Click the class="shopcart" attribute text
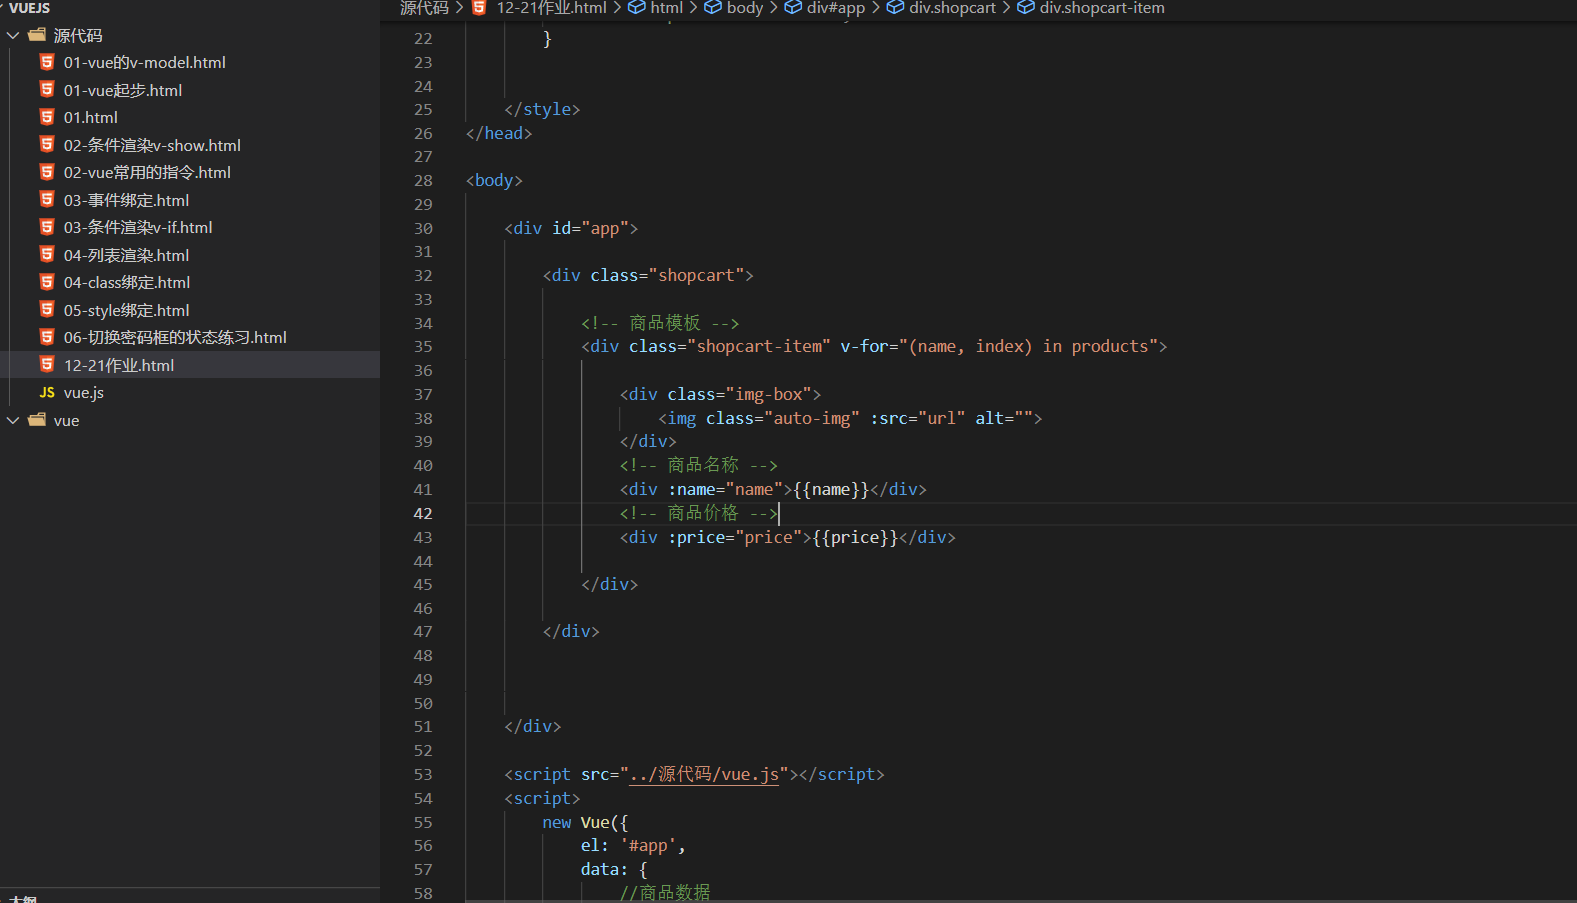Screen dimensions: 1577x903 coord(667,275)
